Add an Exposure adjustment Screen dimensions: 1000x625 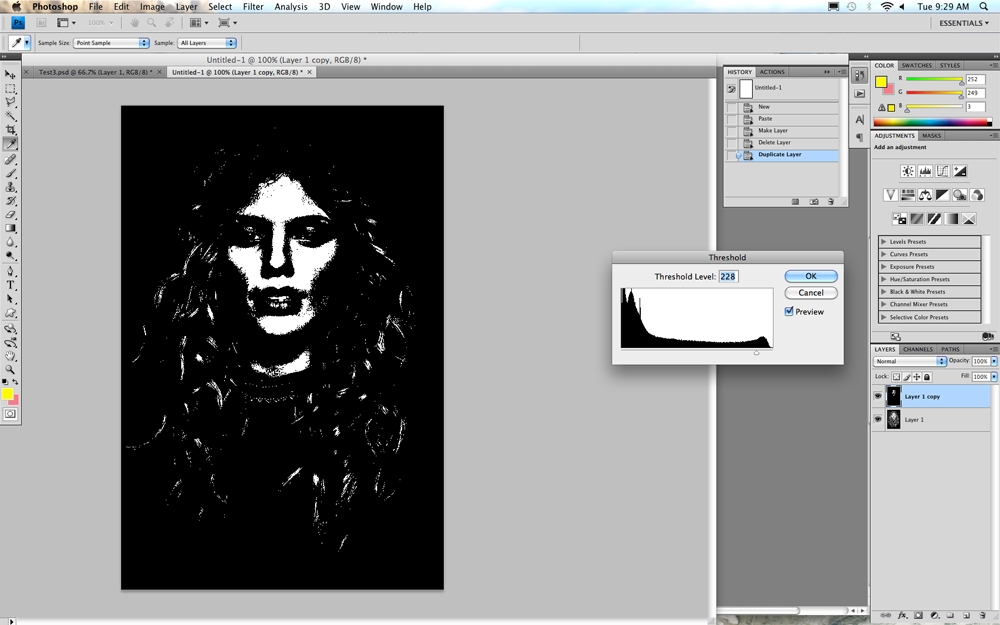(959, 171)
